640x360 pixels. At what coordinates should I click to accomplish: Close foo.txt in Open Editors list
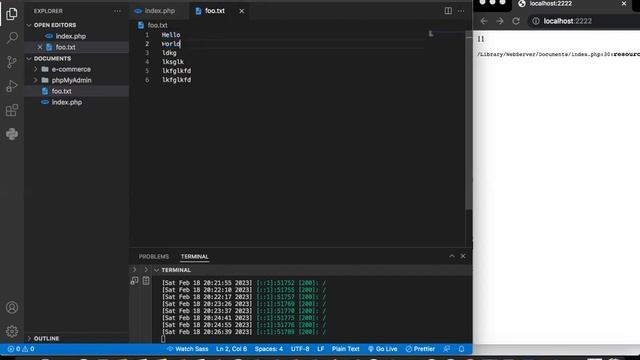point(40,47)
